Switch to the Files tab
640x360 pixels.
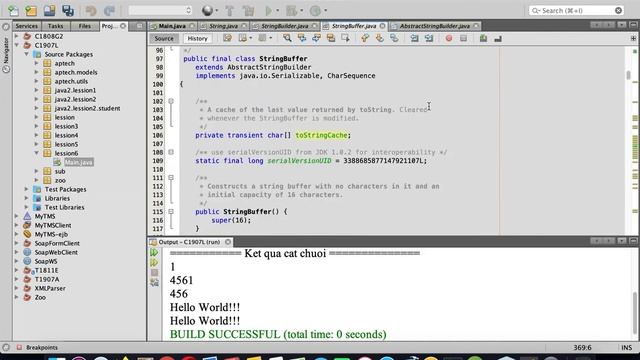click(84, 26)
